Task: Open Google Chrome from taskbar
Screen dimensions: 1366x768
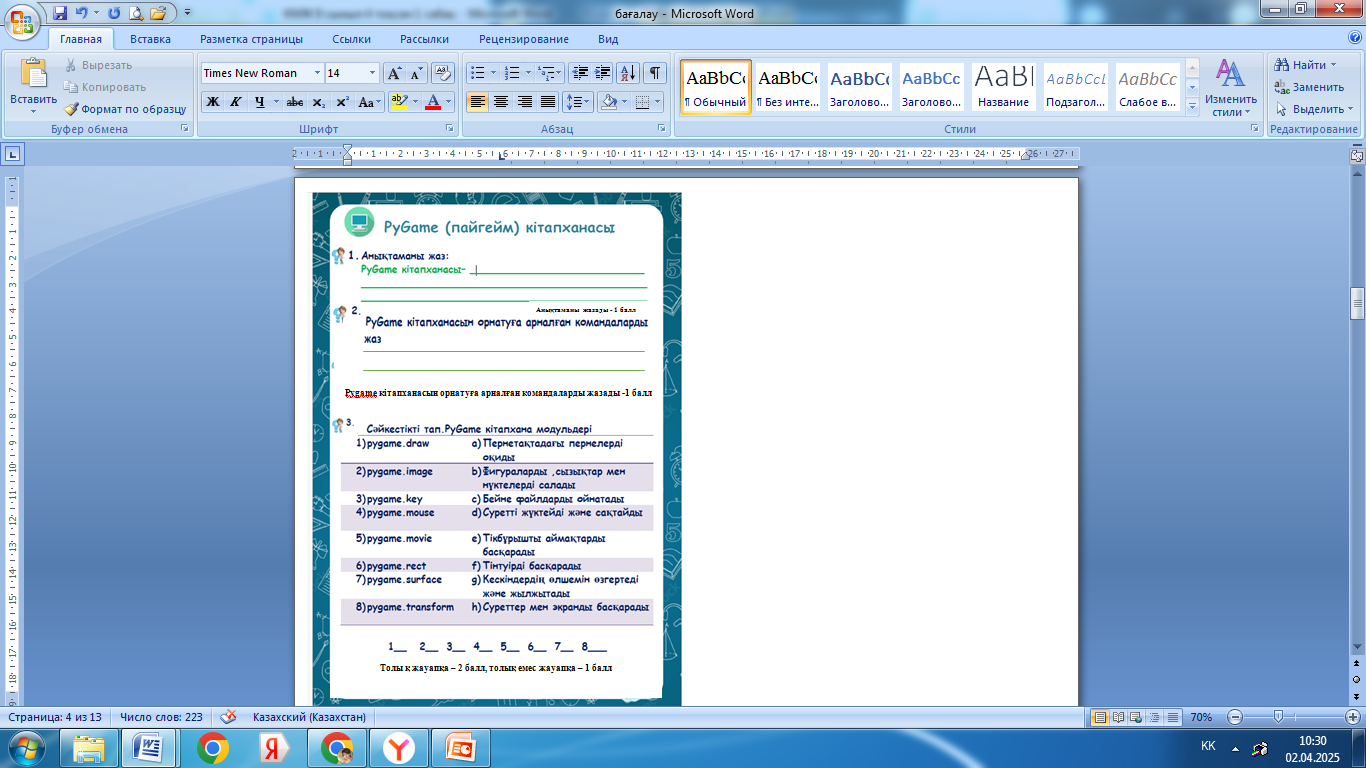Action: (x=212, y=747)
